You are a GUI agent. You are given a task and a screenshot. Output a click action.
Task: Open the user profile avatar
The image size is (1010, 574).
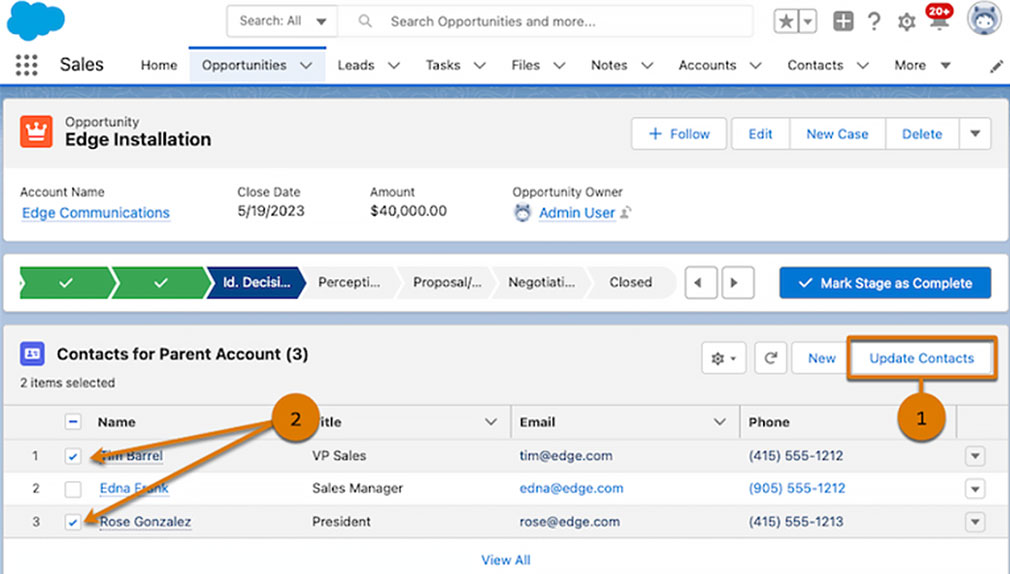pos(984,19)
